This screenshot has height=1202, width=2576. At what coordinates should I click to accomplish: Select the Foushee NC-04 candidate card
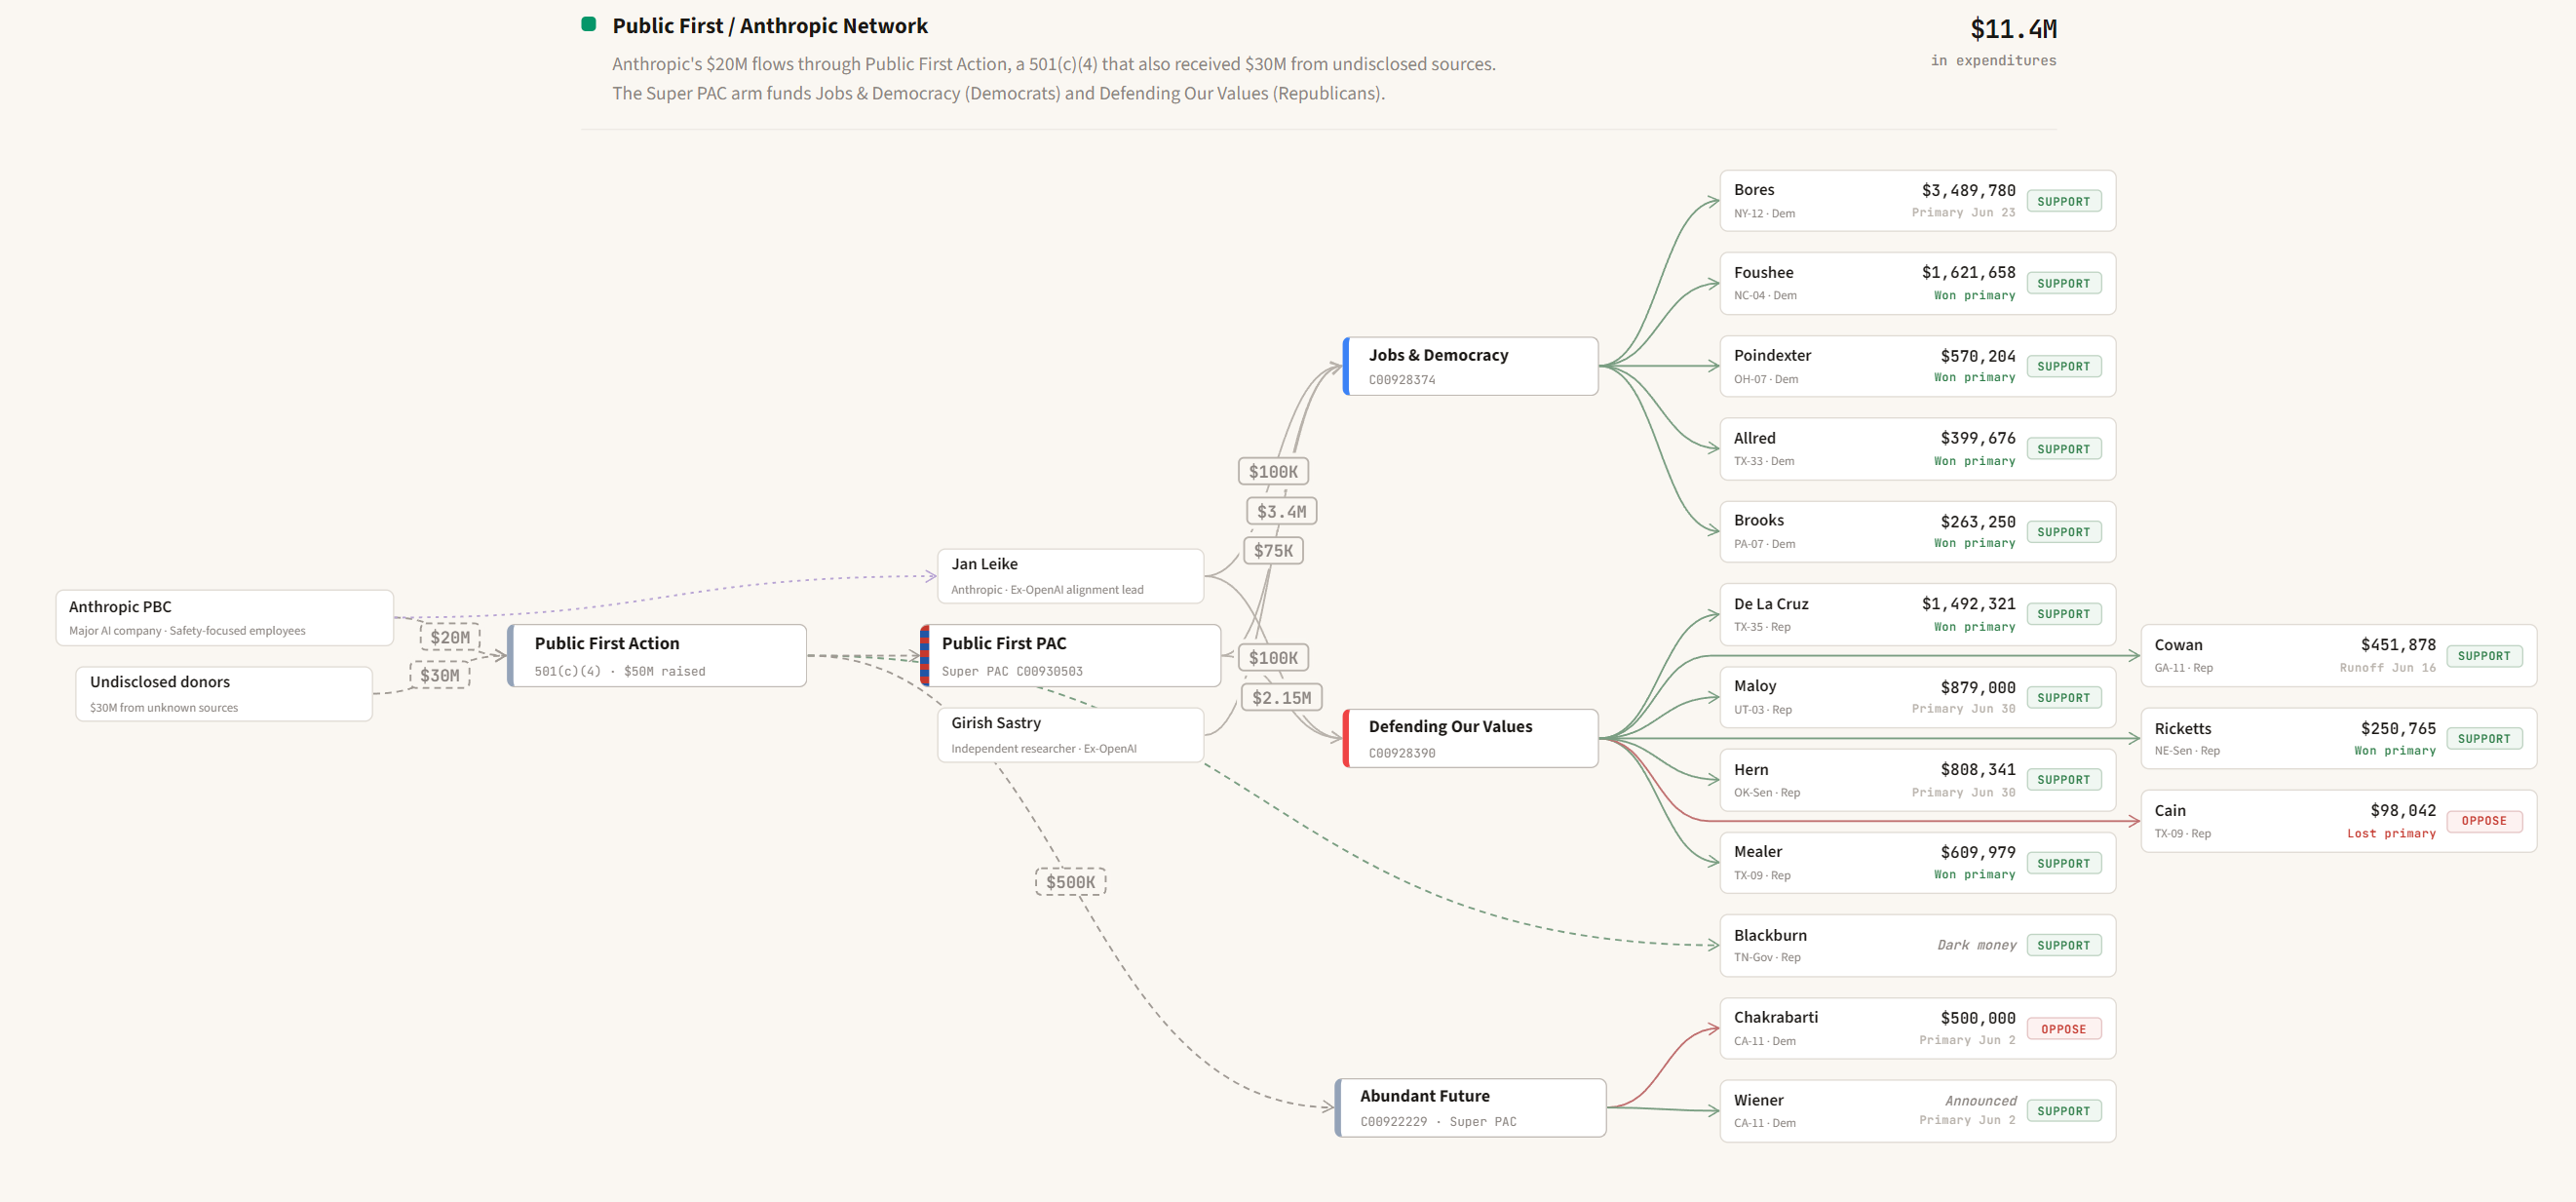(x=1917, y=283)
